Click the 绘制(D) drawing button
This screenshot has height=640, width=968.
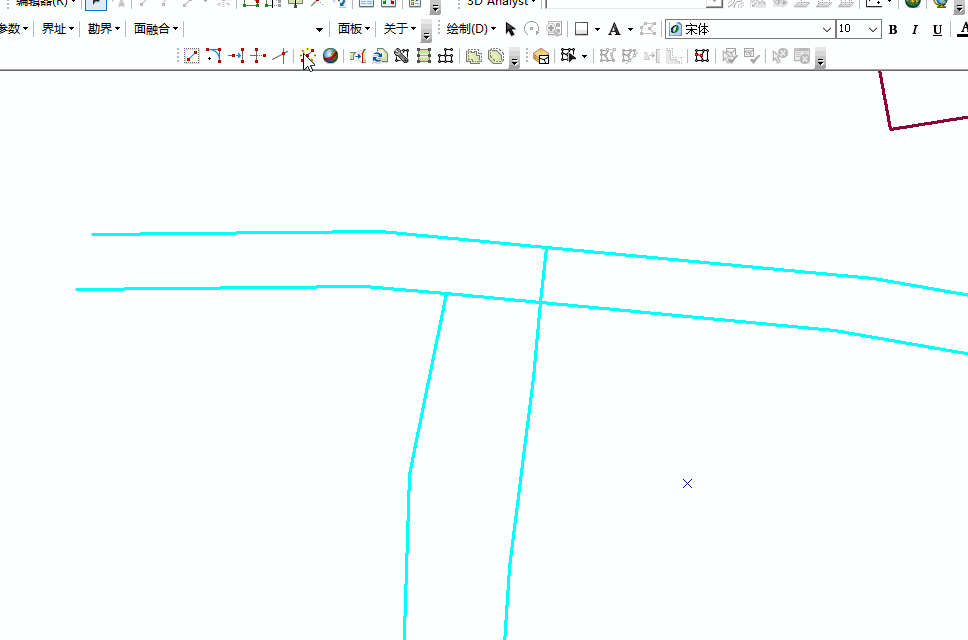pyautogui.click(x=470, y=30)
